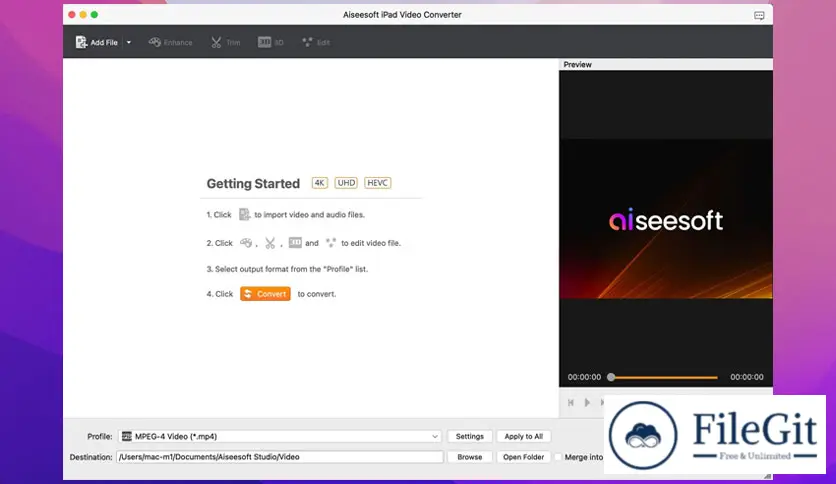Image resolution: width=836 pixels, height=484 pixels.
Task: Click the HEVC badge
Action: coord(377,183)
